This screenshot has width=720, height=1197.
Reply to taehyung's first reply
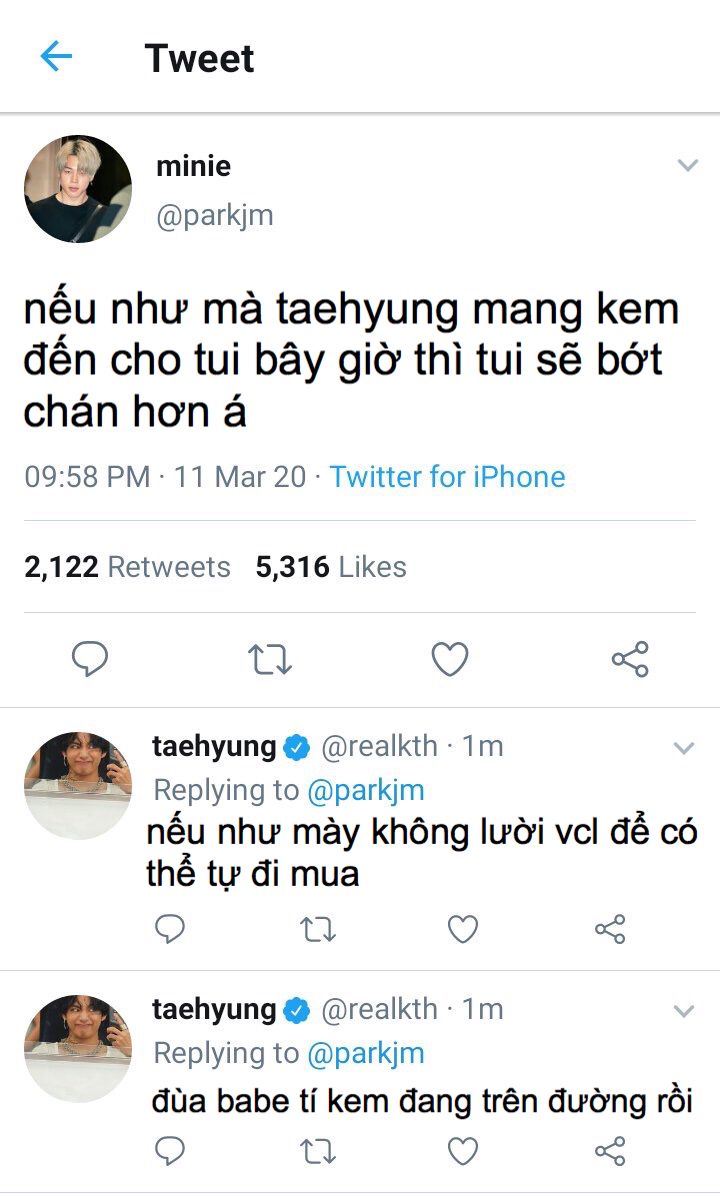click(170, 929)
